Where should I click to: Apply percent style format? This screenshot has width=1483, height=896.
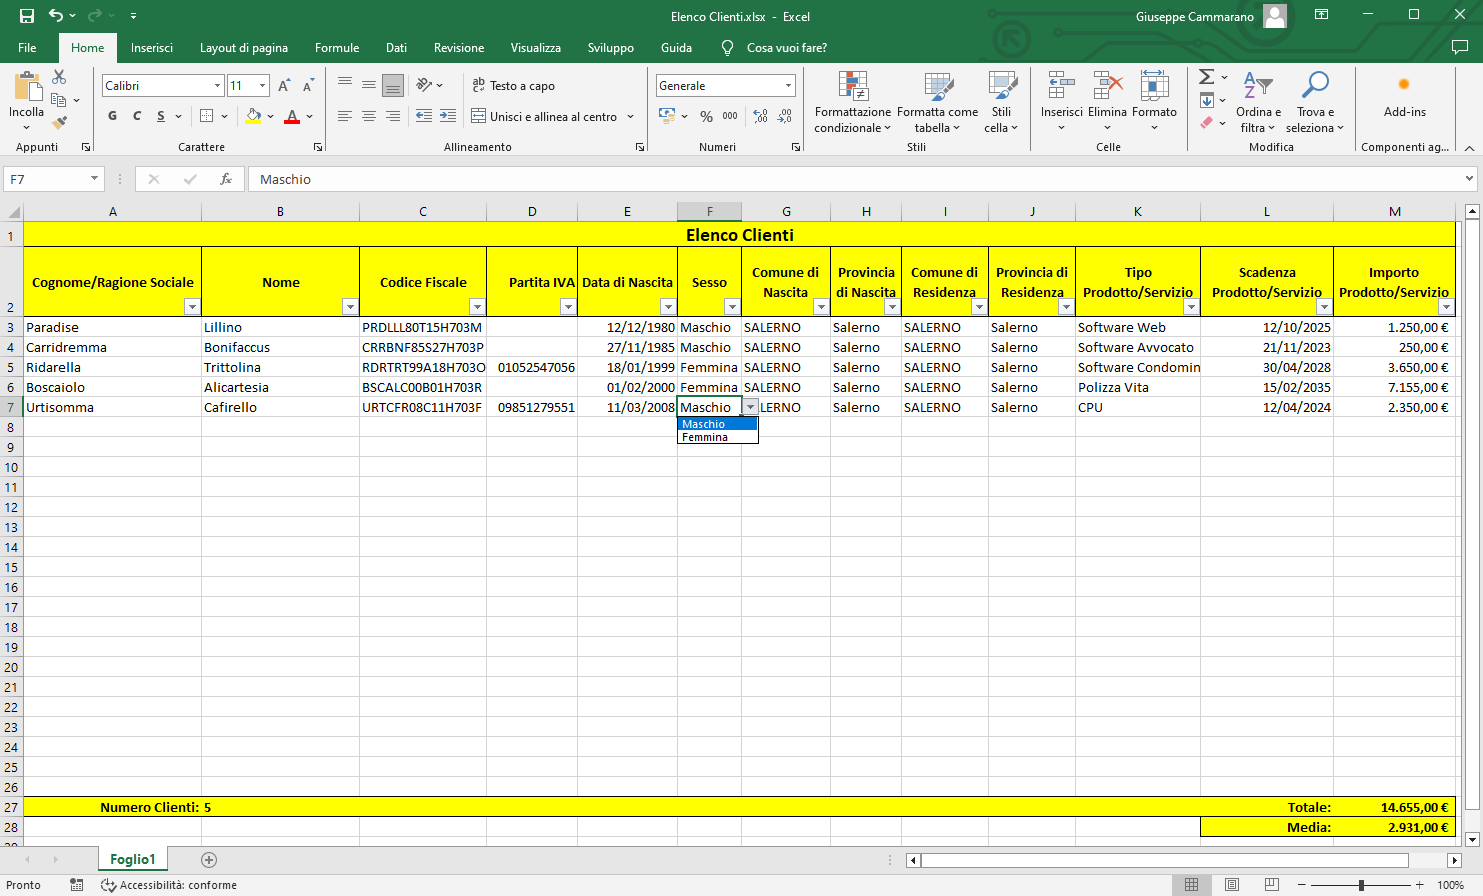point(707,116)
